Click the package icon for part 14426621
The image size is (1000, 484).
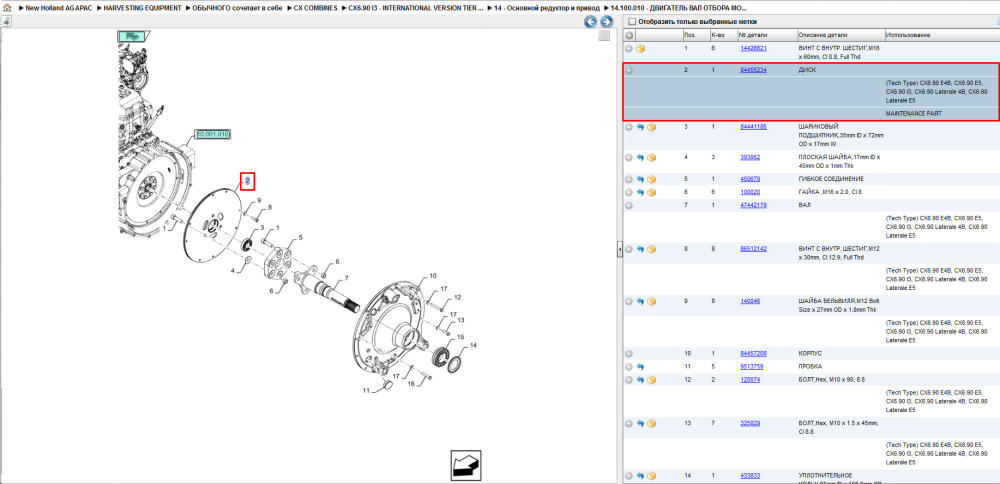pos(641,48)
